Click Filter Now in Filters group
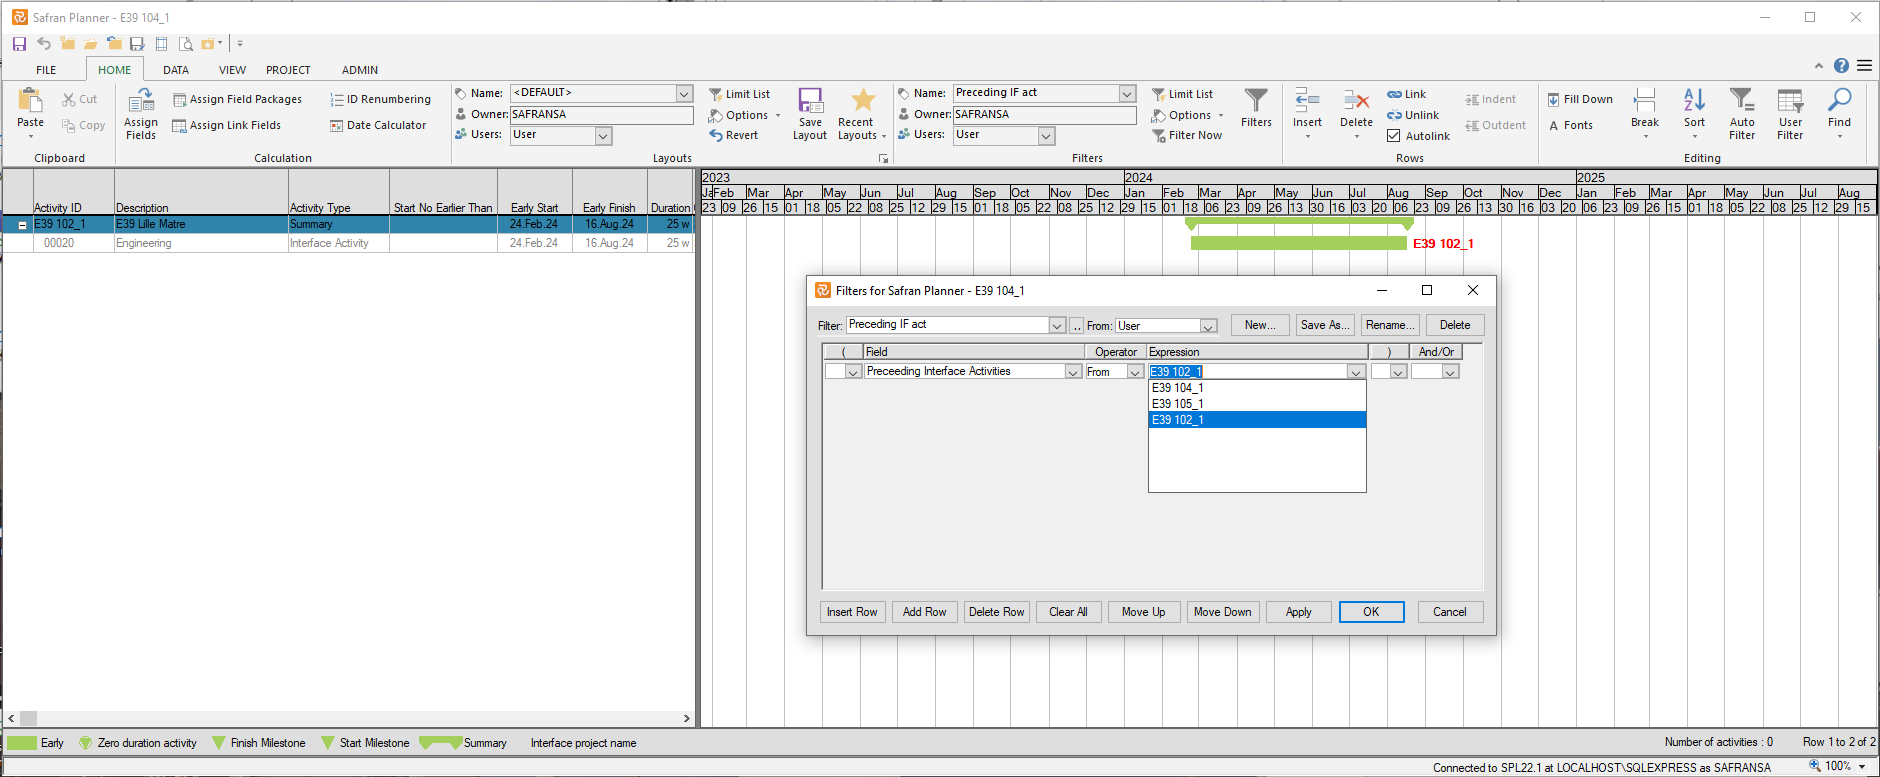The height and width of the screenshot is (777, 1880). 1187,135
